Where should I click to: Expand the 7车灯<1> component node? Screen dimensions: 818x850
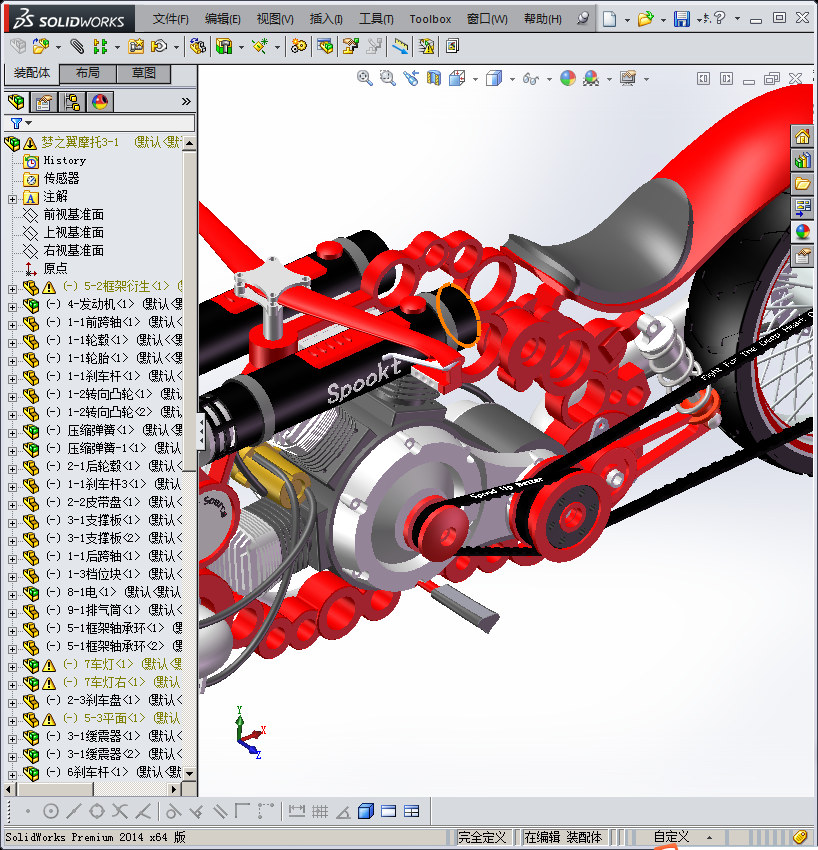[x=12, y=667]
